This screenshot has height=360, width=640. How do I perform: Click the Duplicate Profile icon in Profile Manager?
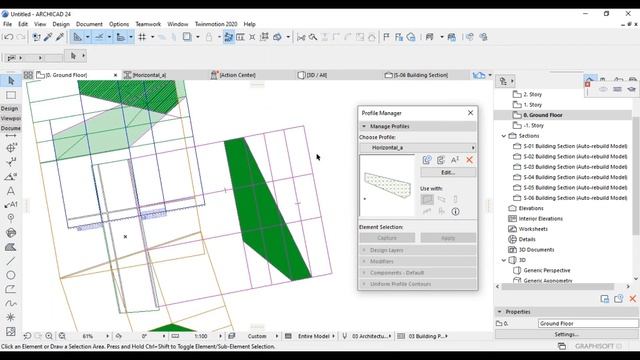pyautogui.click(x=441, y=160)
